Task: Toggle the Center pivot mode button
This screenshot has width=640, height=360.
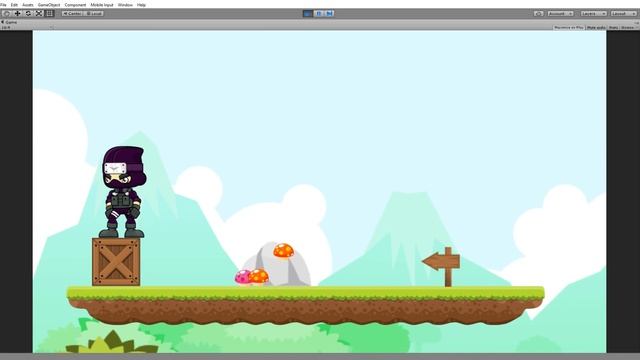Action: click(x=72, y=13)
